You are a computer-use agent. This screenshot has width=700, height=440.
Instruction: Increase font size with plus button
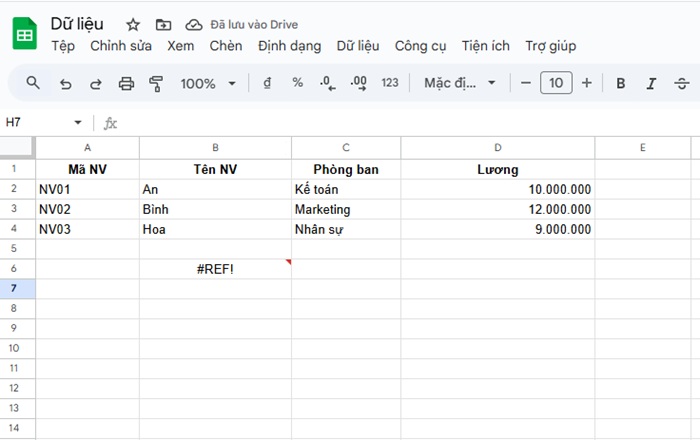(x=587, y=83)
